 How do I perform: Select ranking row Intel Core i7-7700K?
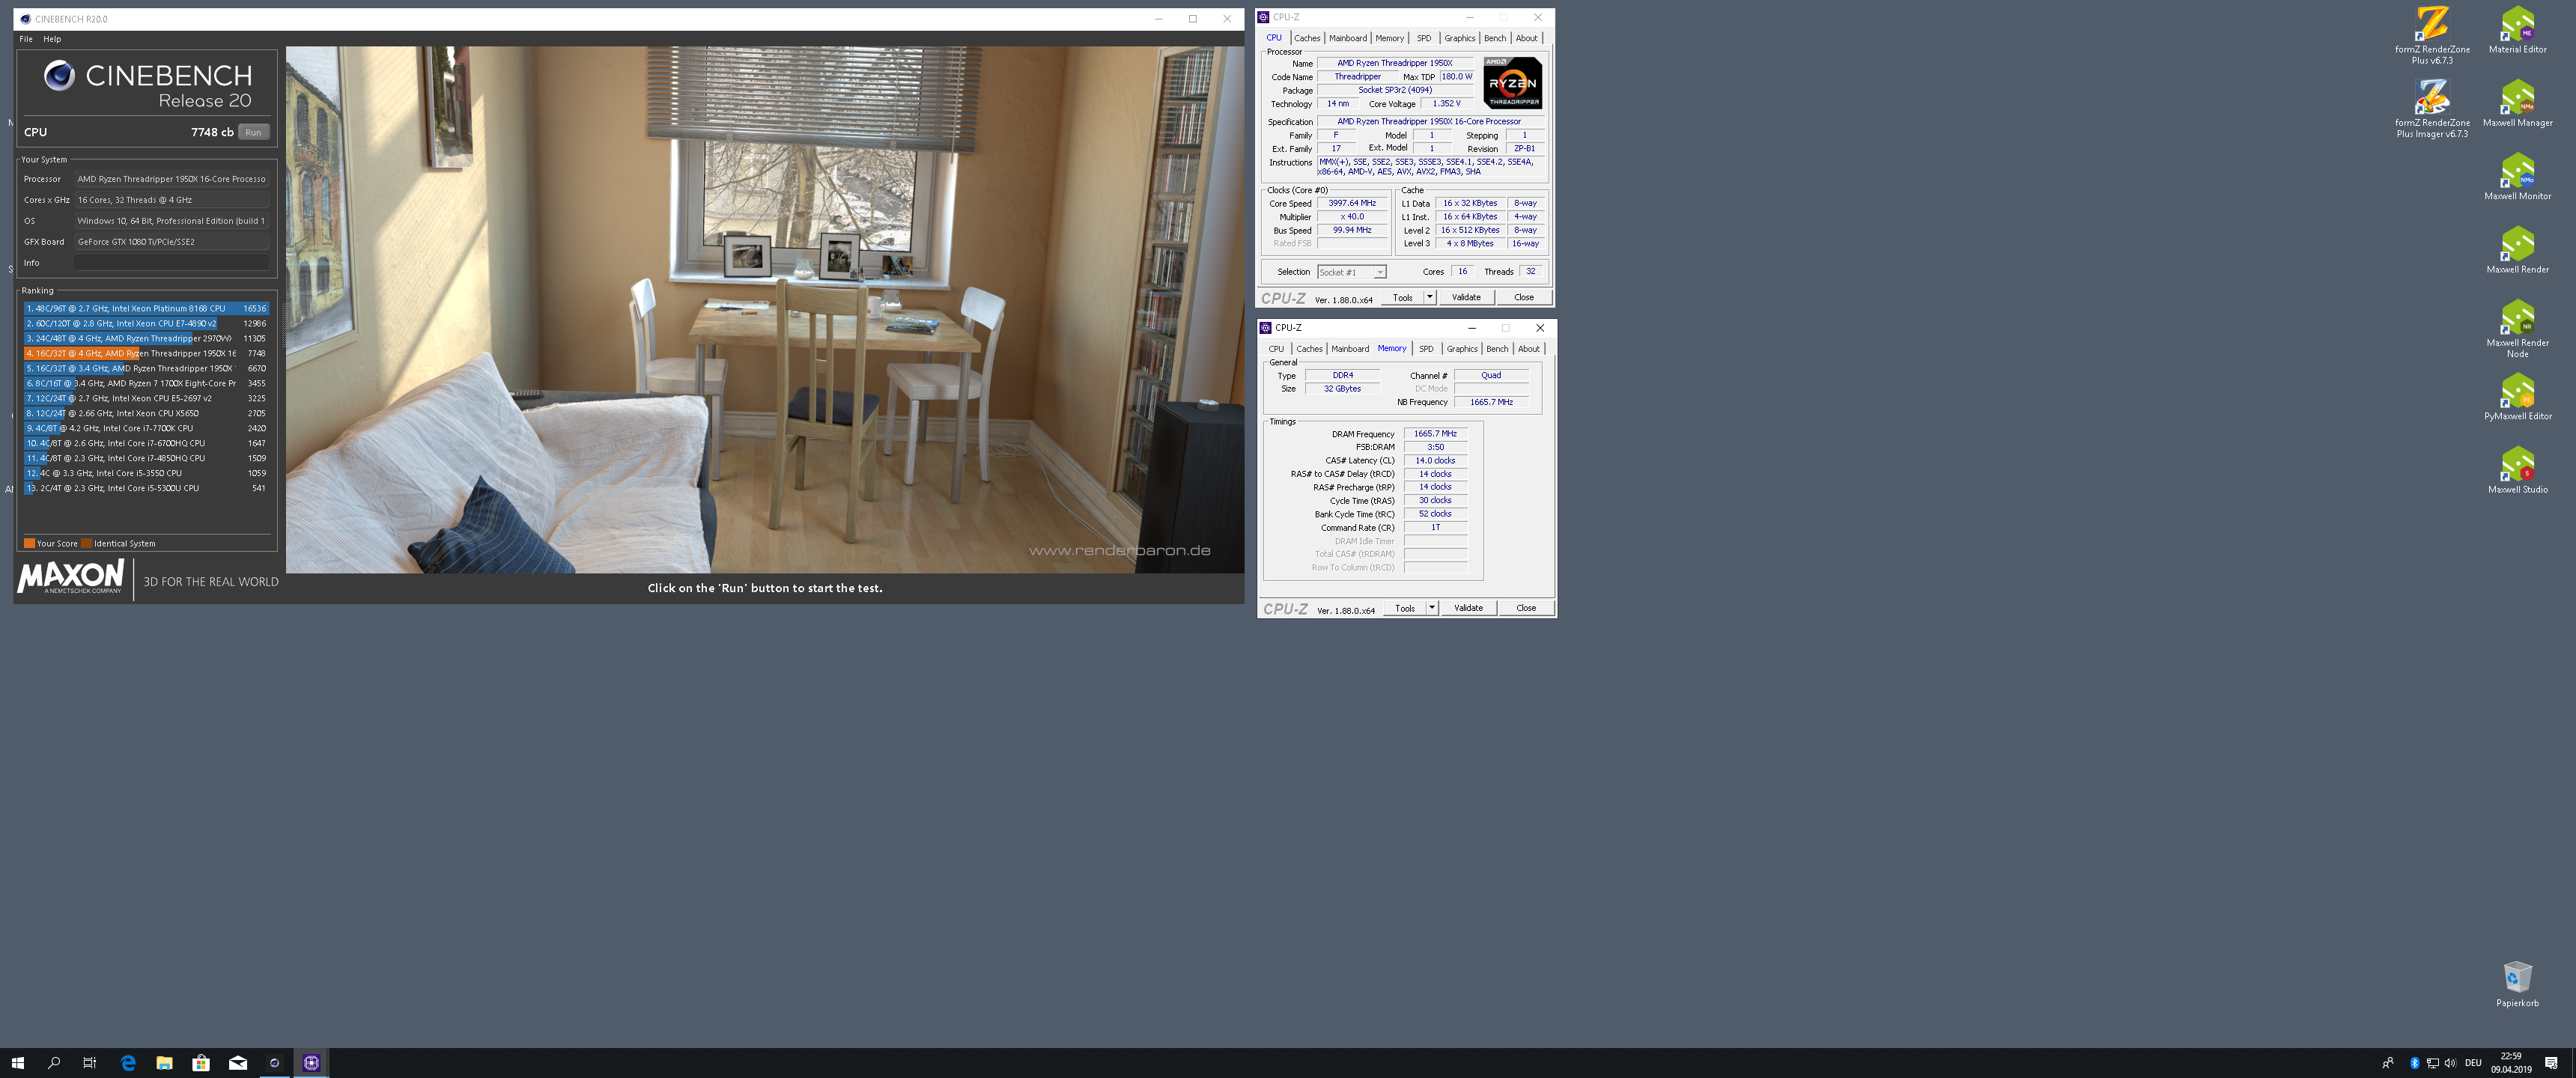146,428
